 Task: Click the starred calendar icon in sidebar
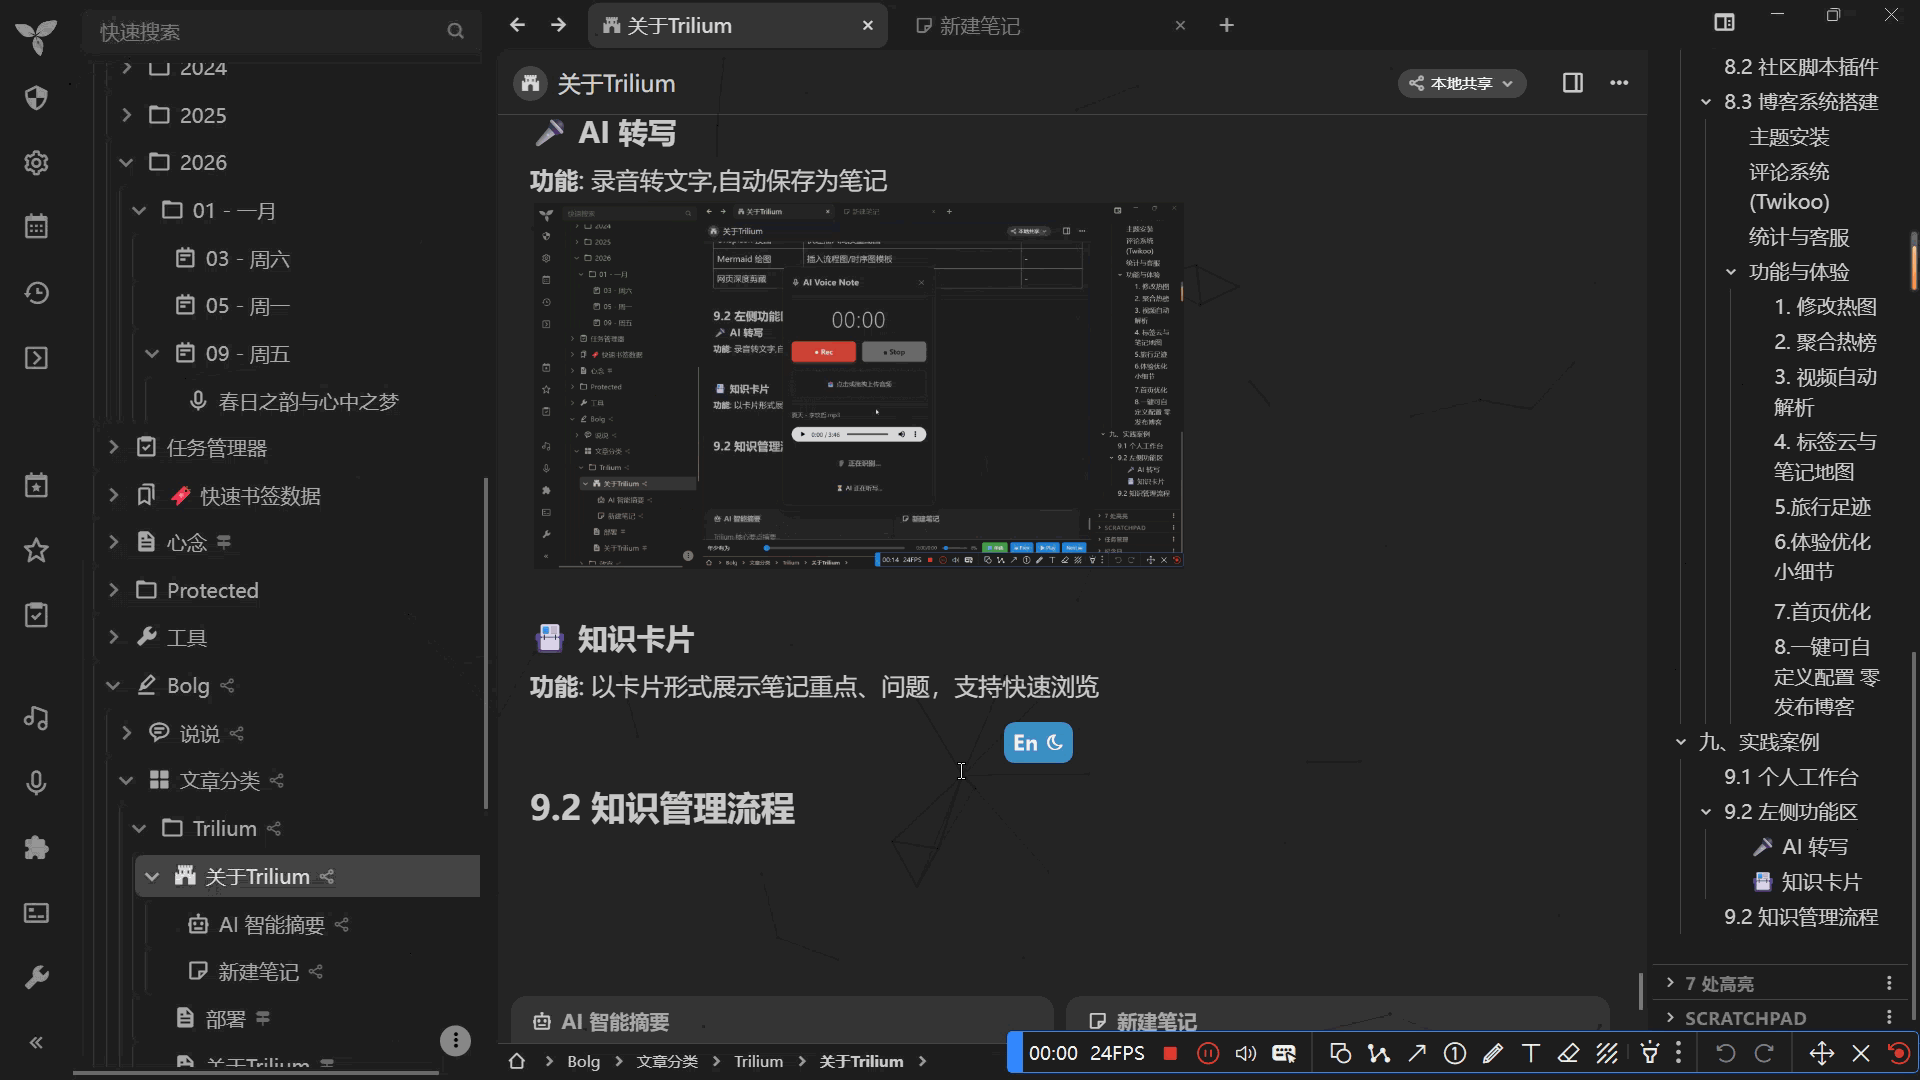coord(36,485)
